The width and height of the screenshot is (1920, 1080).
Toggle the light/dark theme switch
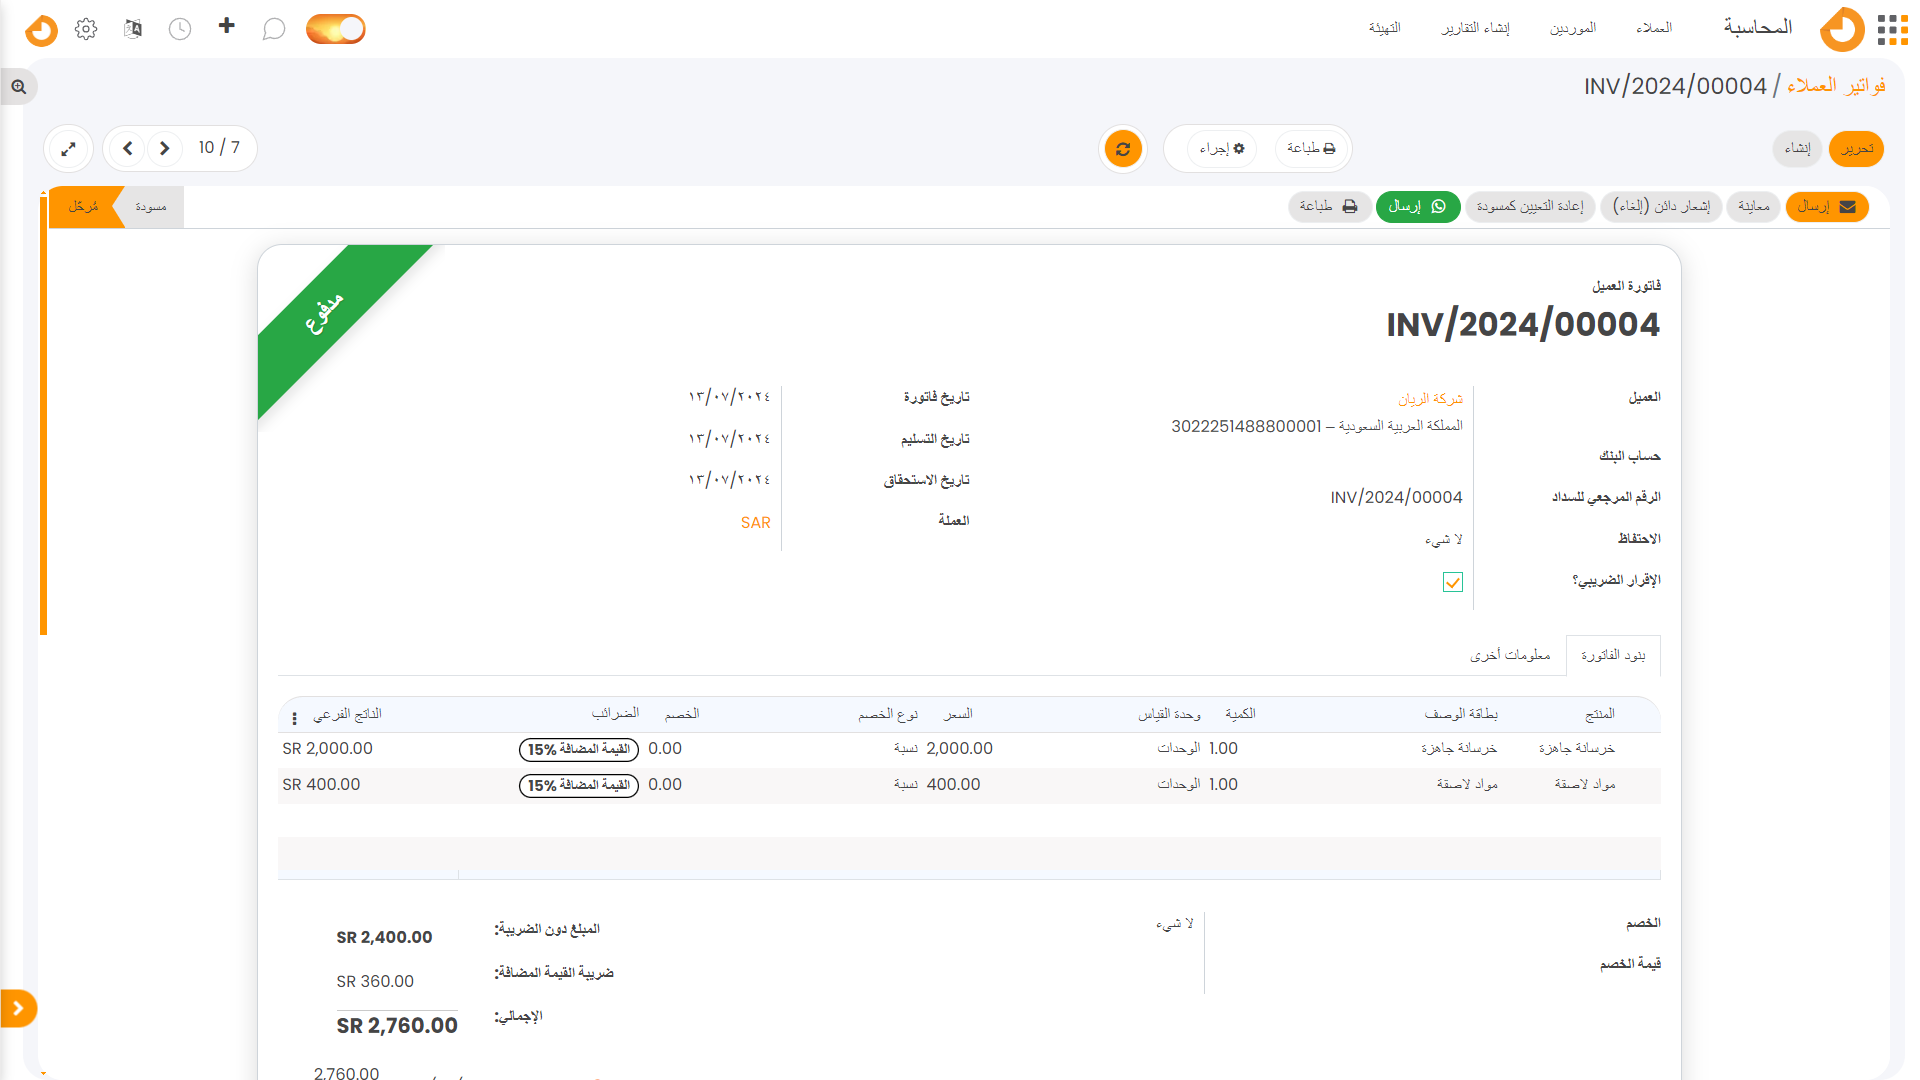coord(335,29)
